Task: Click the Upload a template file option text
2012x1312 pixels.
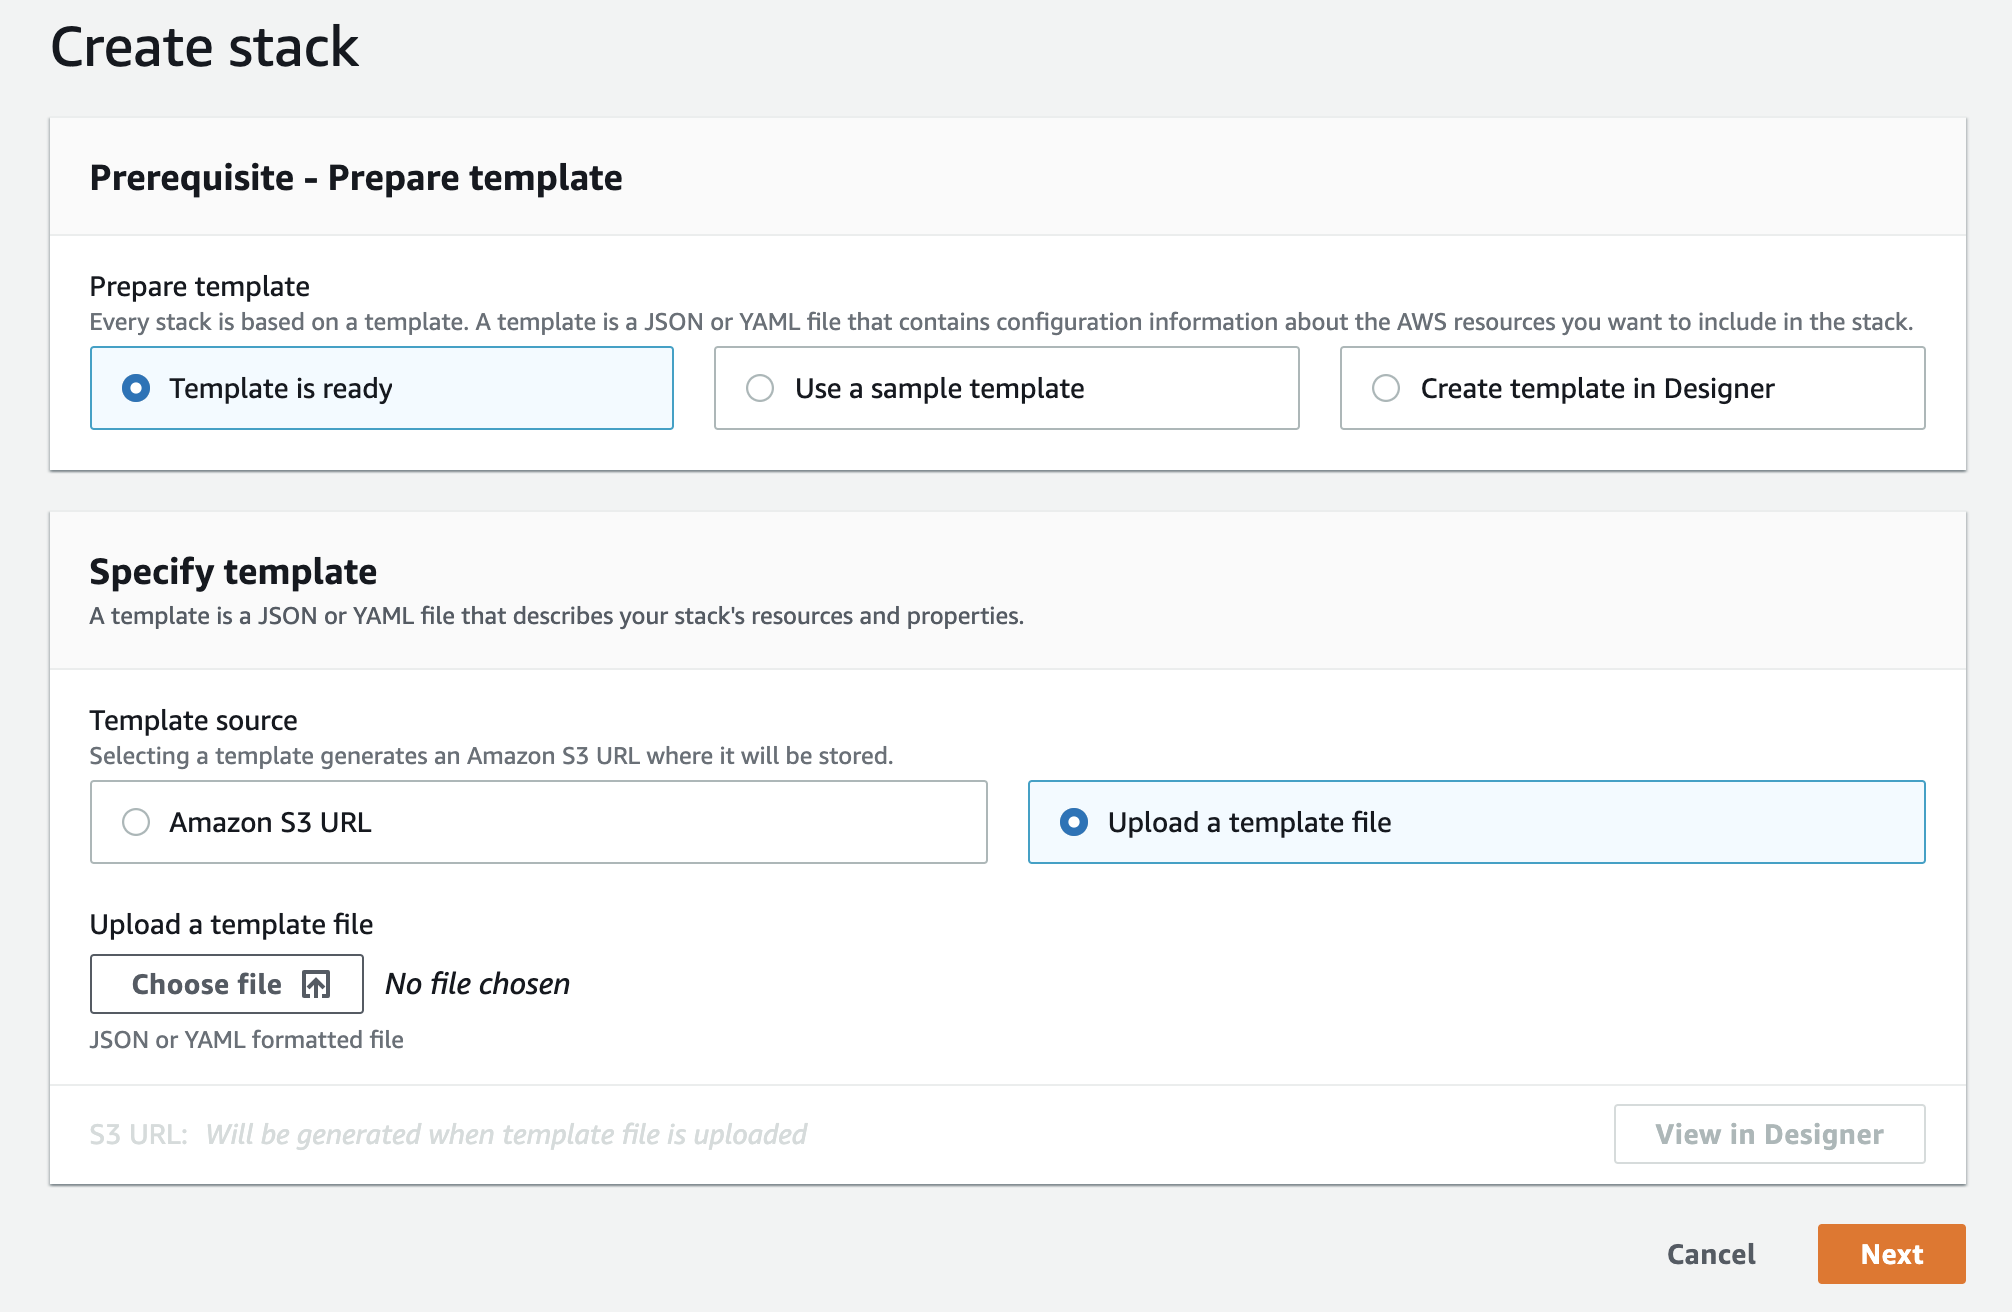Action: (1249, 822)
